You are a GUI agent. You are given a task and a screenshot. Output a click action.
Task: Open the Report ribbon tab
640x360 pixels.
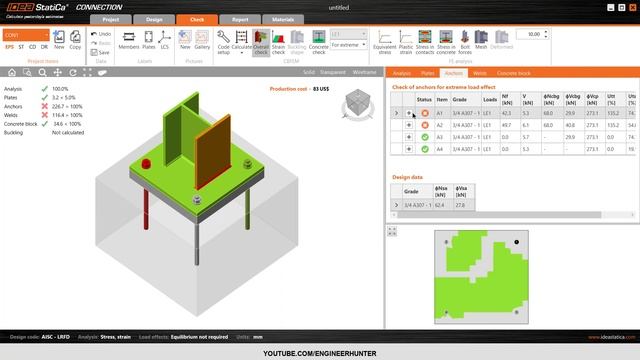pos(240,20)
